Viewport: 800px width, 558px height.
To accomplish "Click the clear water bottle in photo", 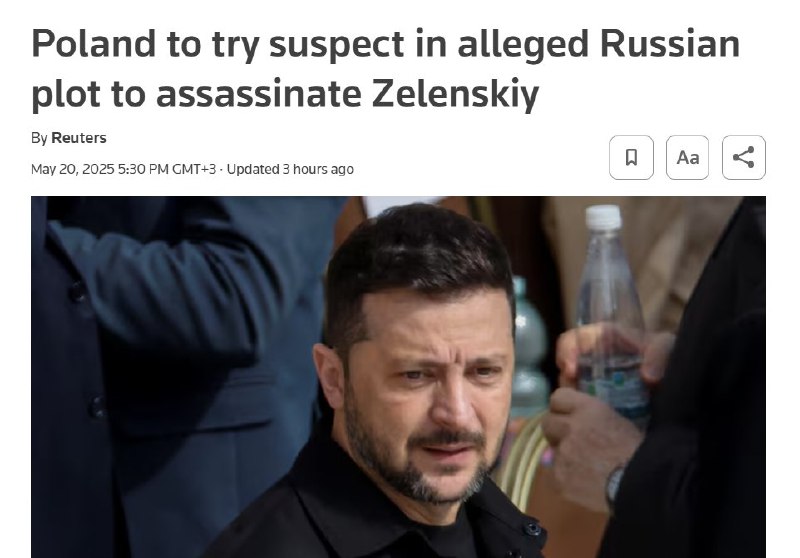I will click(x=610, y=311).
